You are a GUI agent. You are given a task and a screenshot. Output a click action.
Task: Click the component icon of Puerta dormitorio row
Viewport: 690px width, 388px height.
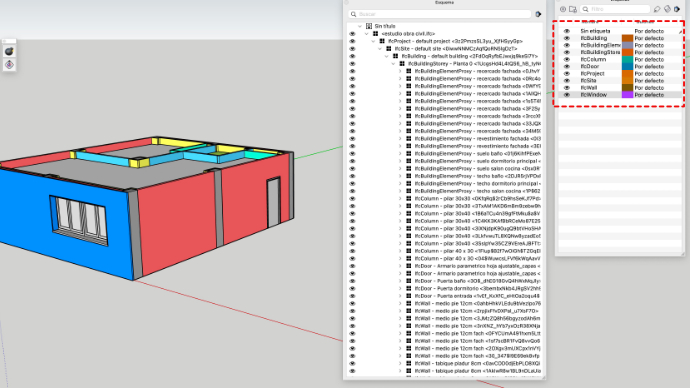(x=409, y=289)
